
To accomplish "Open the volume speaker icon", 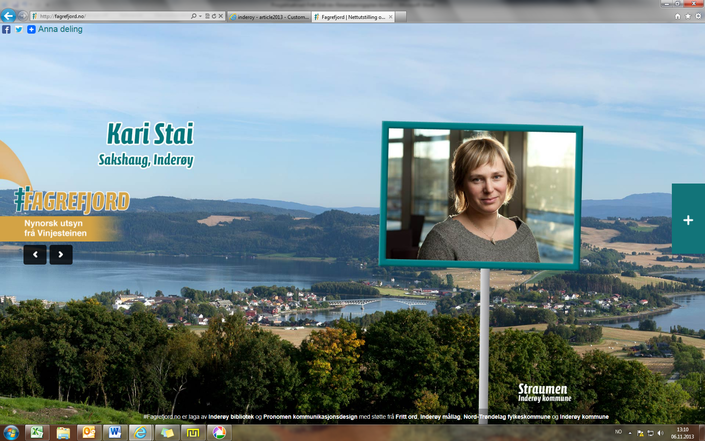I will click(x=660, y=433).
